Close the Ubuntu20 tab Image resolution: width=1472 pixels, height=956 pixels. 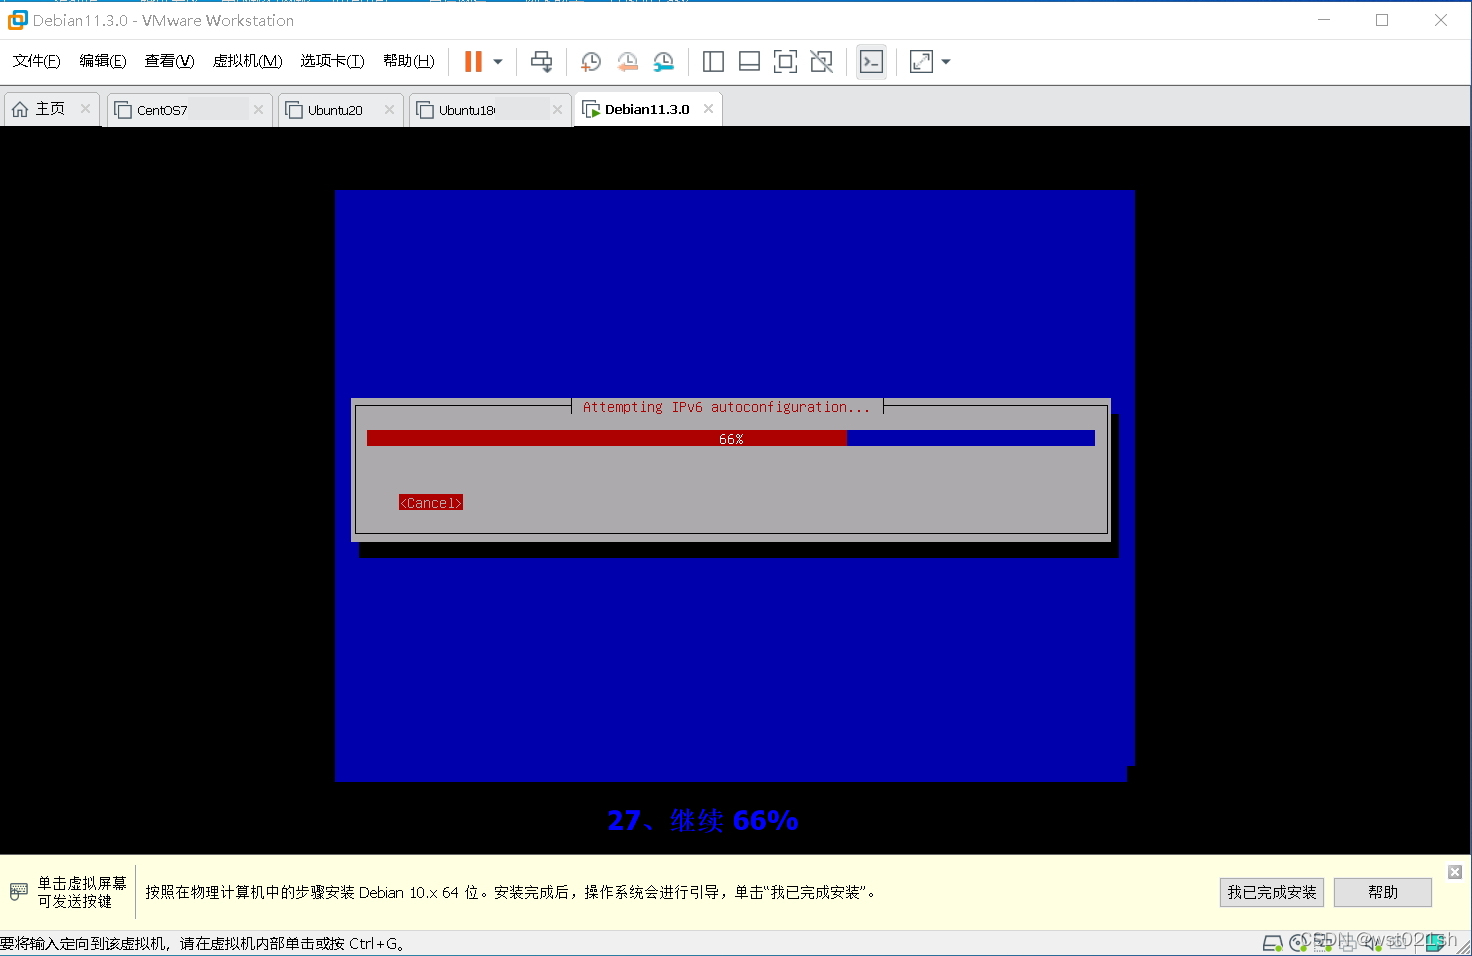pyautogui.click(x=390, y=110)
